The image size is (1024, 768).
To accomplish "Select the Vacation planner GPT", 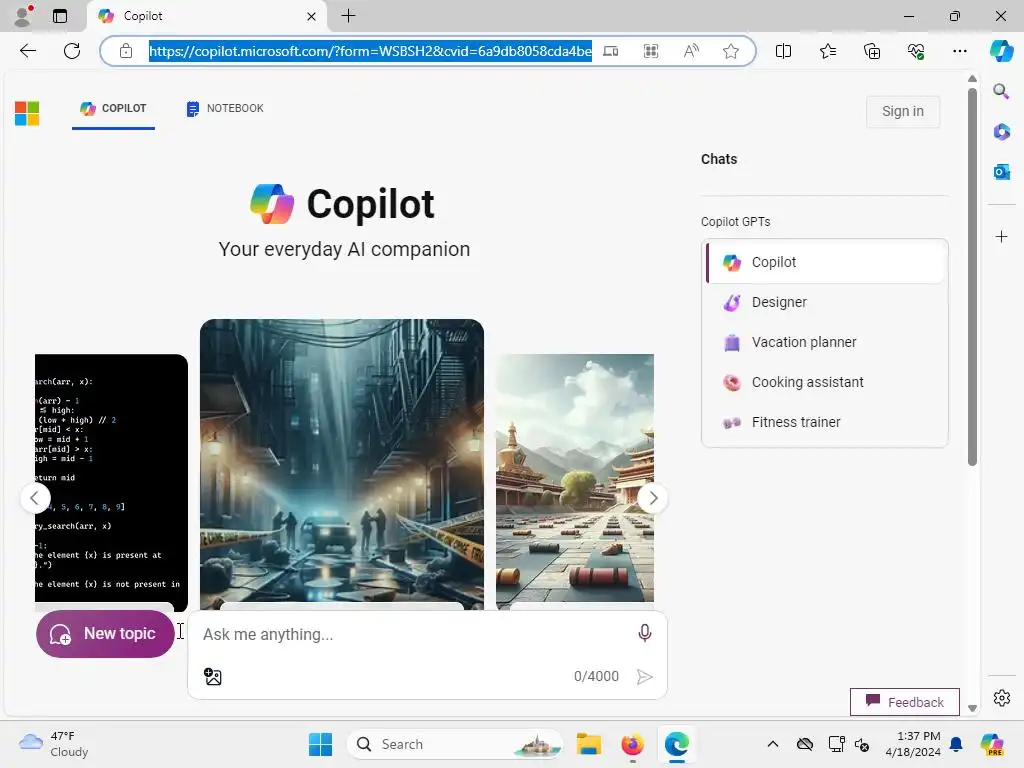I will [826, 342].
